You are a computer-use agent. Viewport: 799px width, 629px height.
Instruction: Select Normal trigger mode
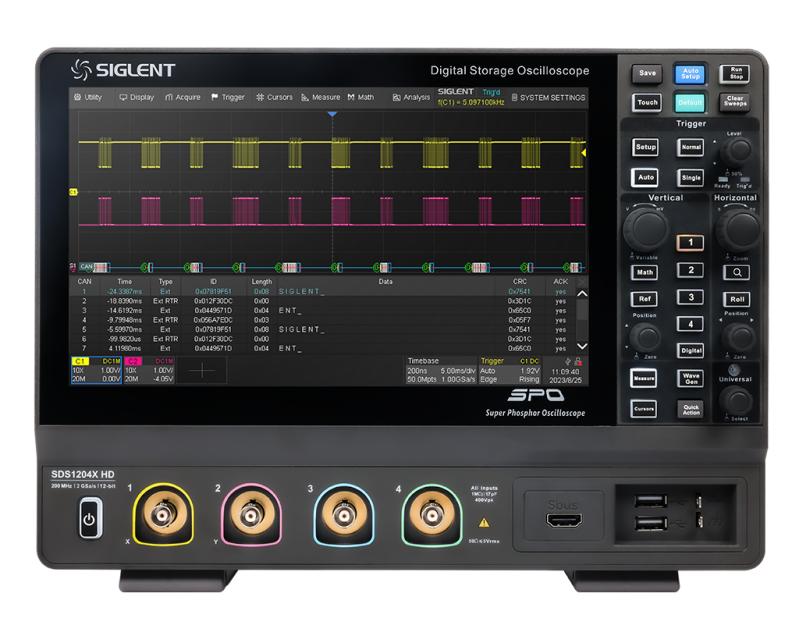691,147
